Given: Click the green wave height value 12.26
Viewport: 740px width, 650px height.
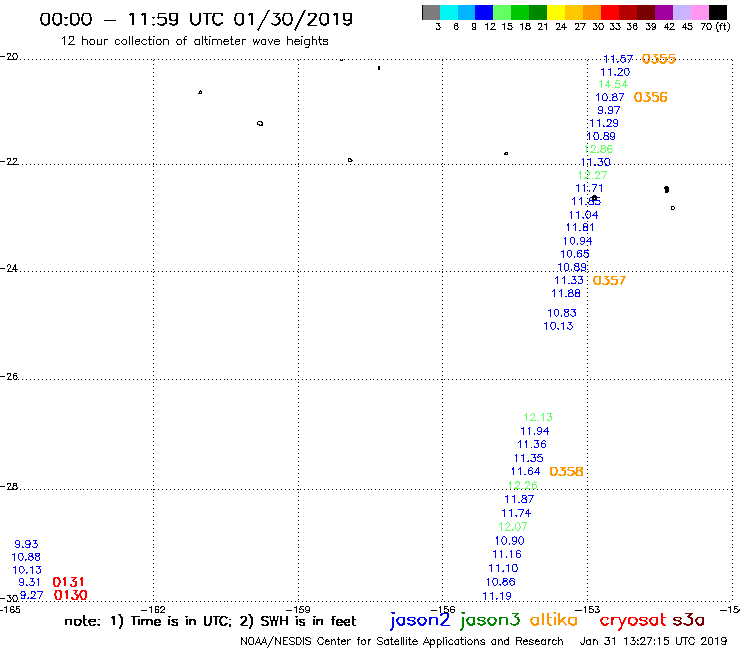Looking at the screenshot, I should 522,485.
